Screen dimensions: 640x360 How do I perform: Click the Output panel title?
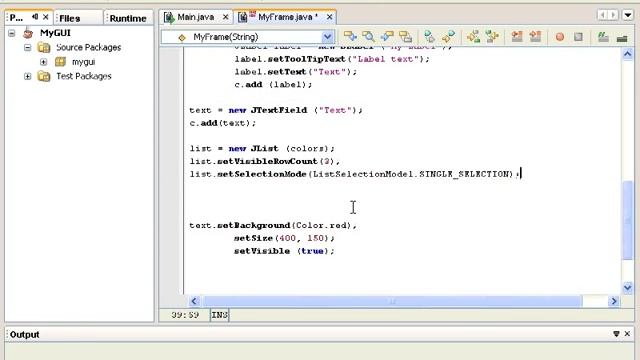coord(24,334)
